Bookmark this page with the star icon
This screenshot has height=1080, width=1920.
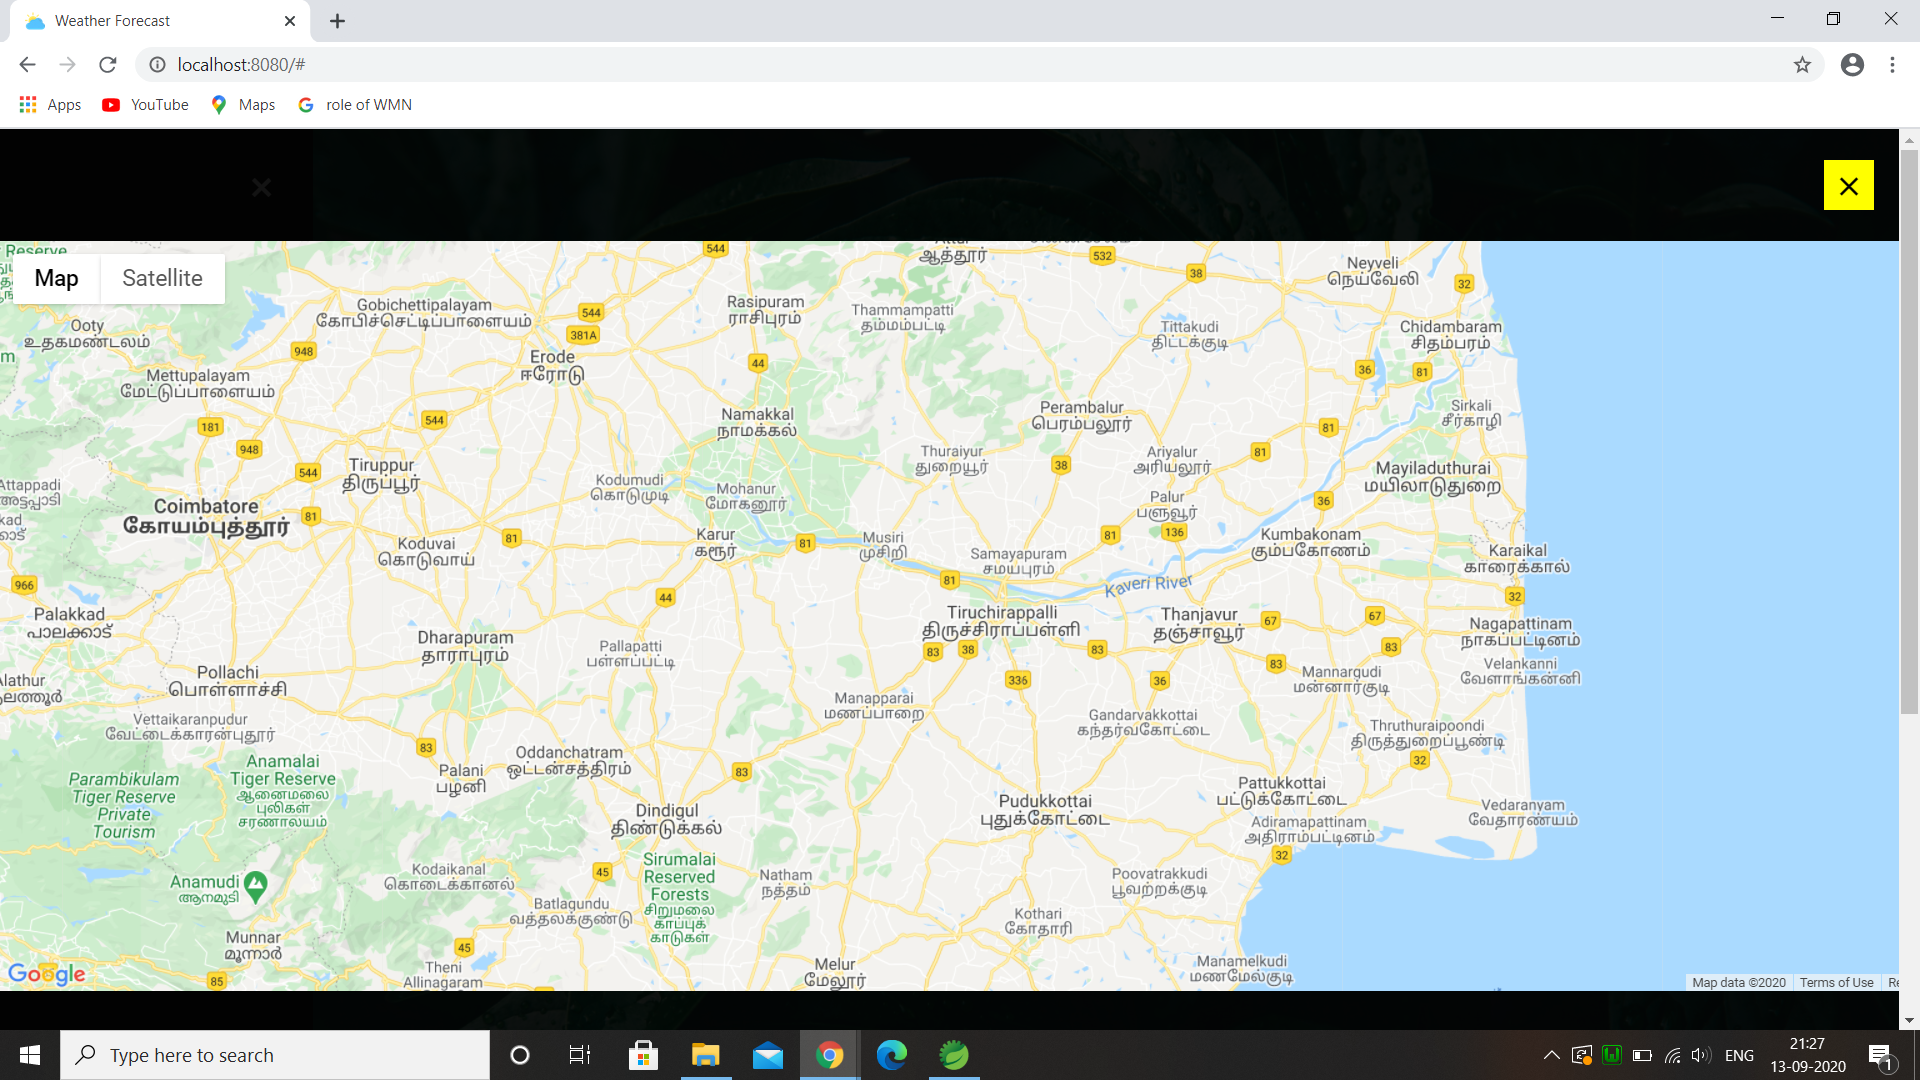(1803, 64)
